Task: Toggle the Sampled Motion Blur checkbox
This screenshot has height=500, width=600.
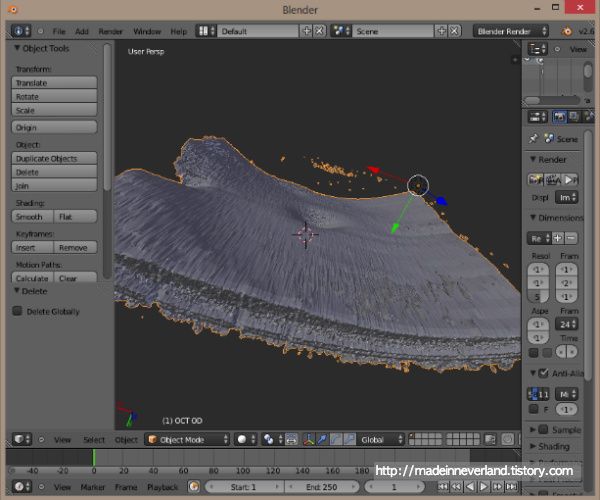Action: coord(543,430)
